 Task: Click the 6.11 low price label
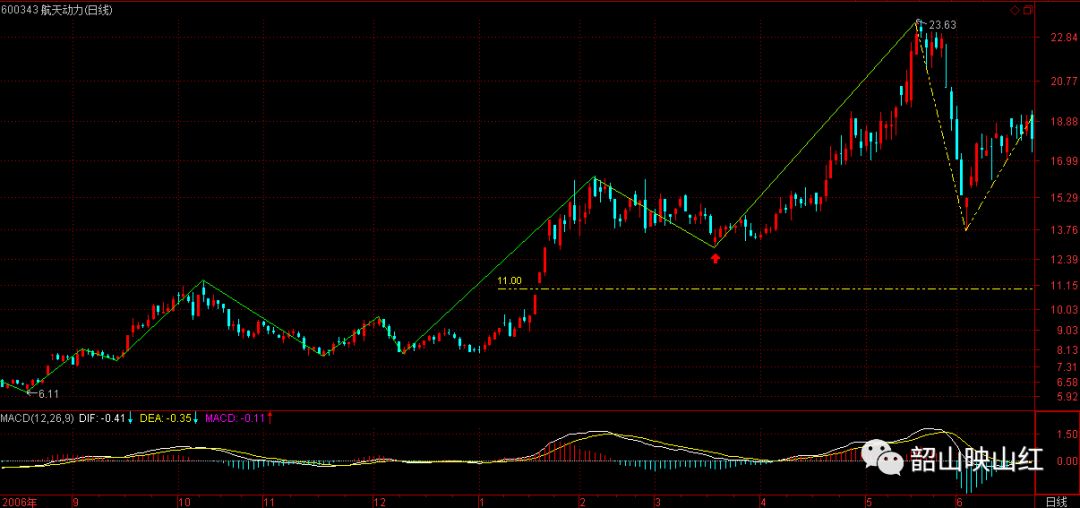point(48,394)
